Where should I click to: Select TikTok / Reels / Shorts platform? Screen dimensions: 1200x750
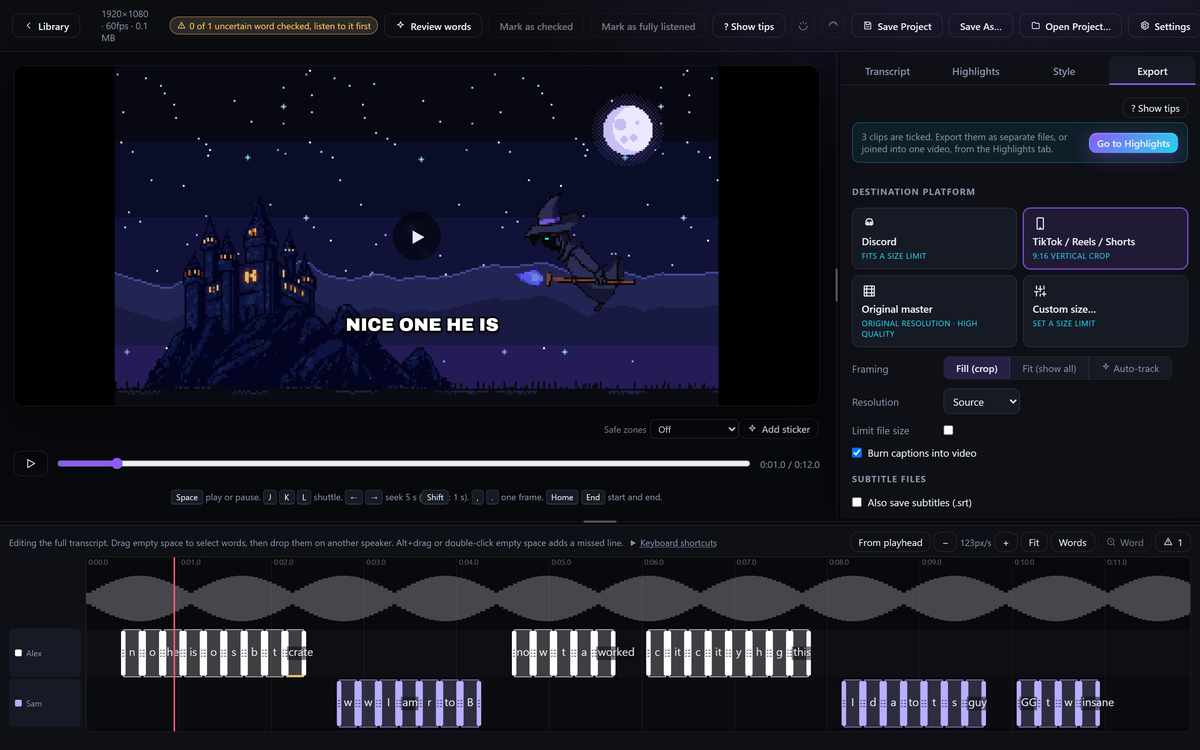click(x=1105, y=239)
